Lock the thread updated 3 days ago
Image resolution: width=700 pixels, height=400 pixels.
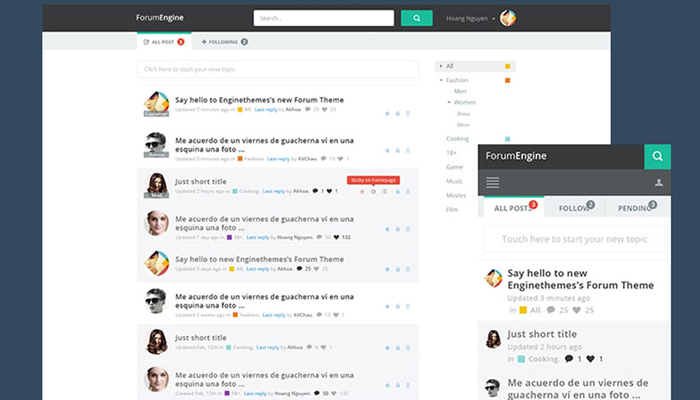pos(397,269)
